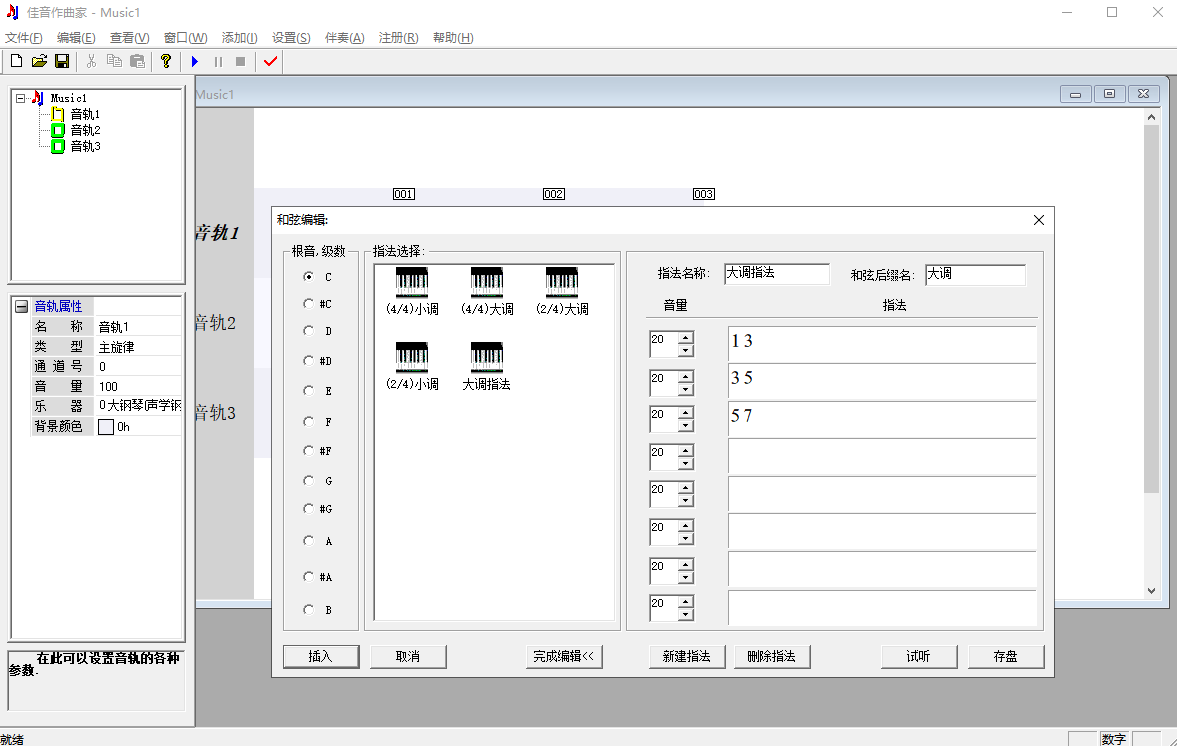
Task: Click the 试听 preview button
Action: coord(918,657)
